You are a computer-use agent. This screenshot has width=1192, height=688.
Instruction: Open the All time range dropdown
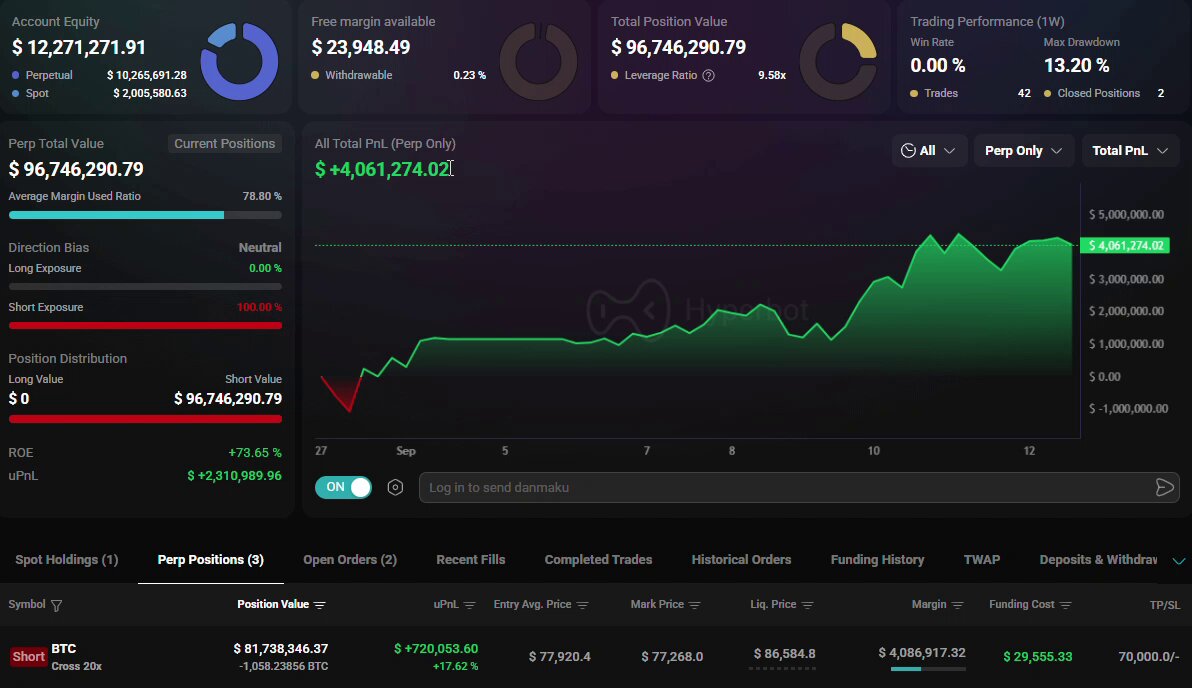click(928, 151)
